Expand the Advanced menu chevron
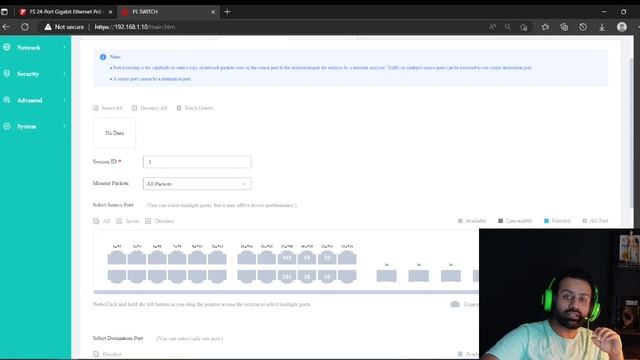 (64, 100)
